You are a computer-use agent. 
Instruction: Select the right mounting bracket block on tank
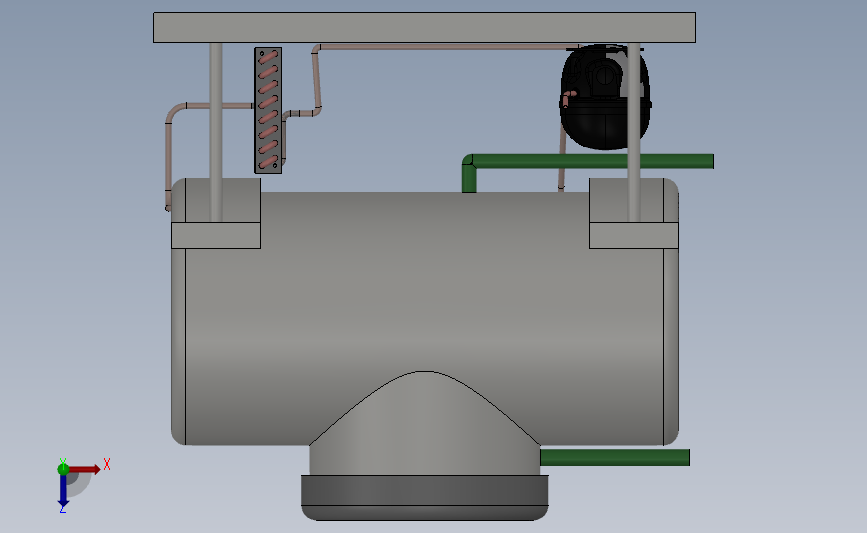[634, 236]
